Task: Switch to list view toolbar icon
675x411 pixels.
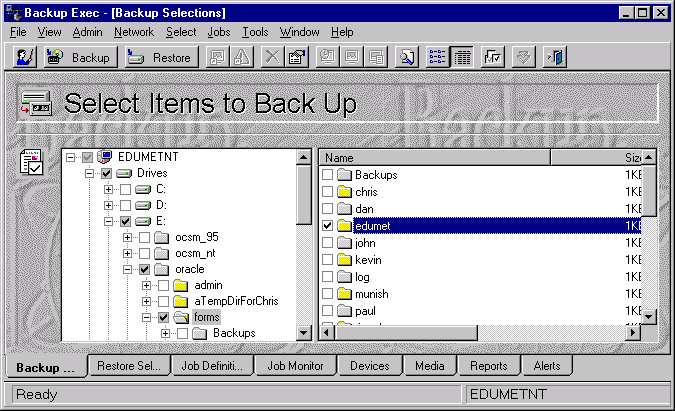Action: (437, 57)
